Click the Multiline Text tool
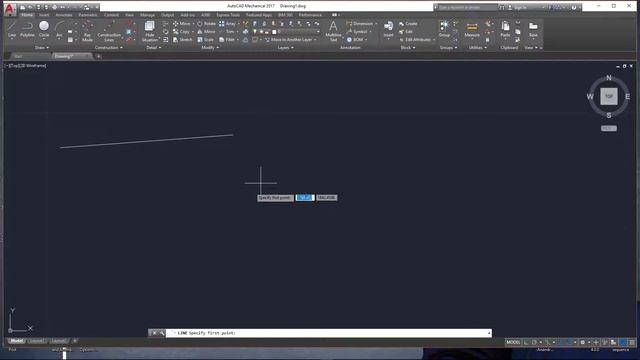The height and width of the screenshot is (360, 640). 333,31
